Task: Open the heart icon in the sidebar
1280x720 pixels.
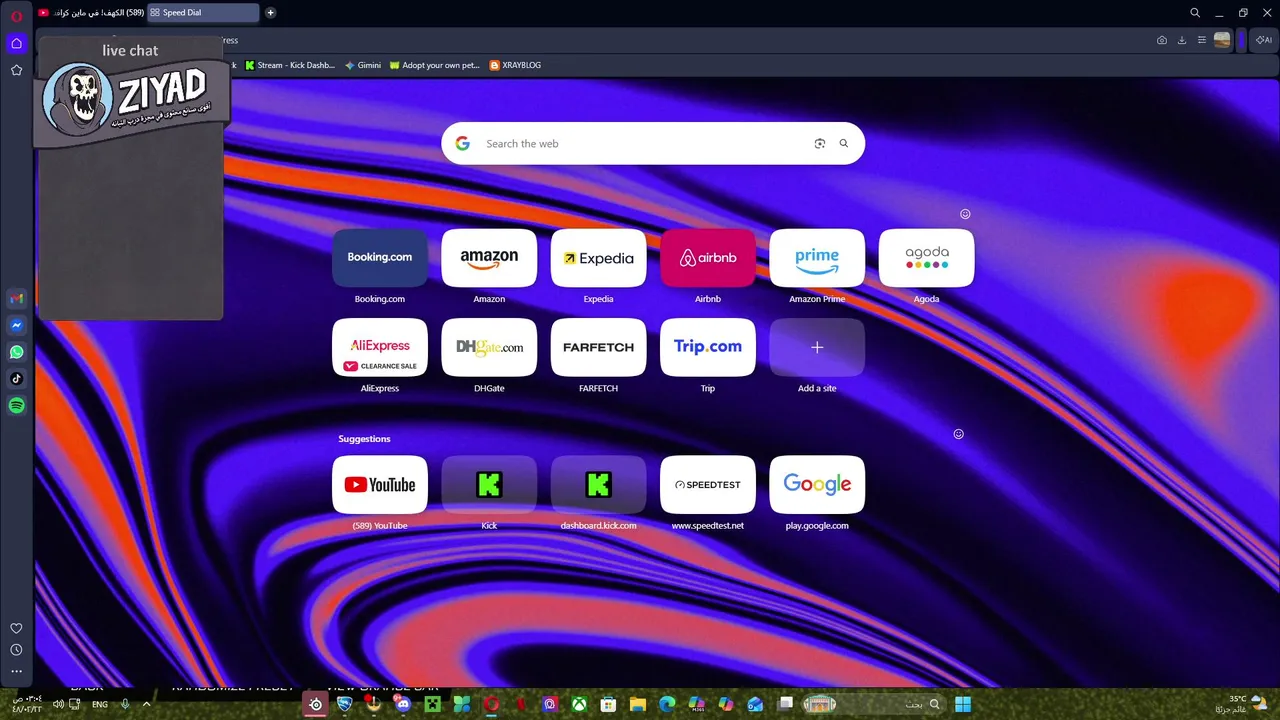Action: [x=16, y=629]
